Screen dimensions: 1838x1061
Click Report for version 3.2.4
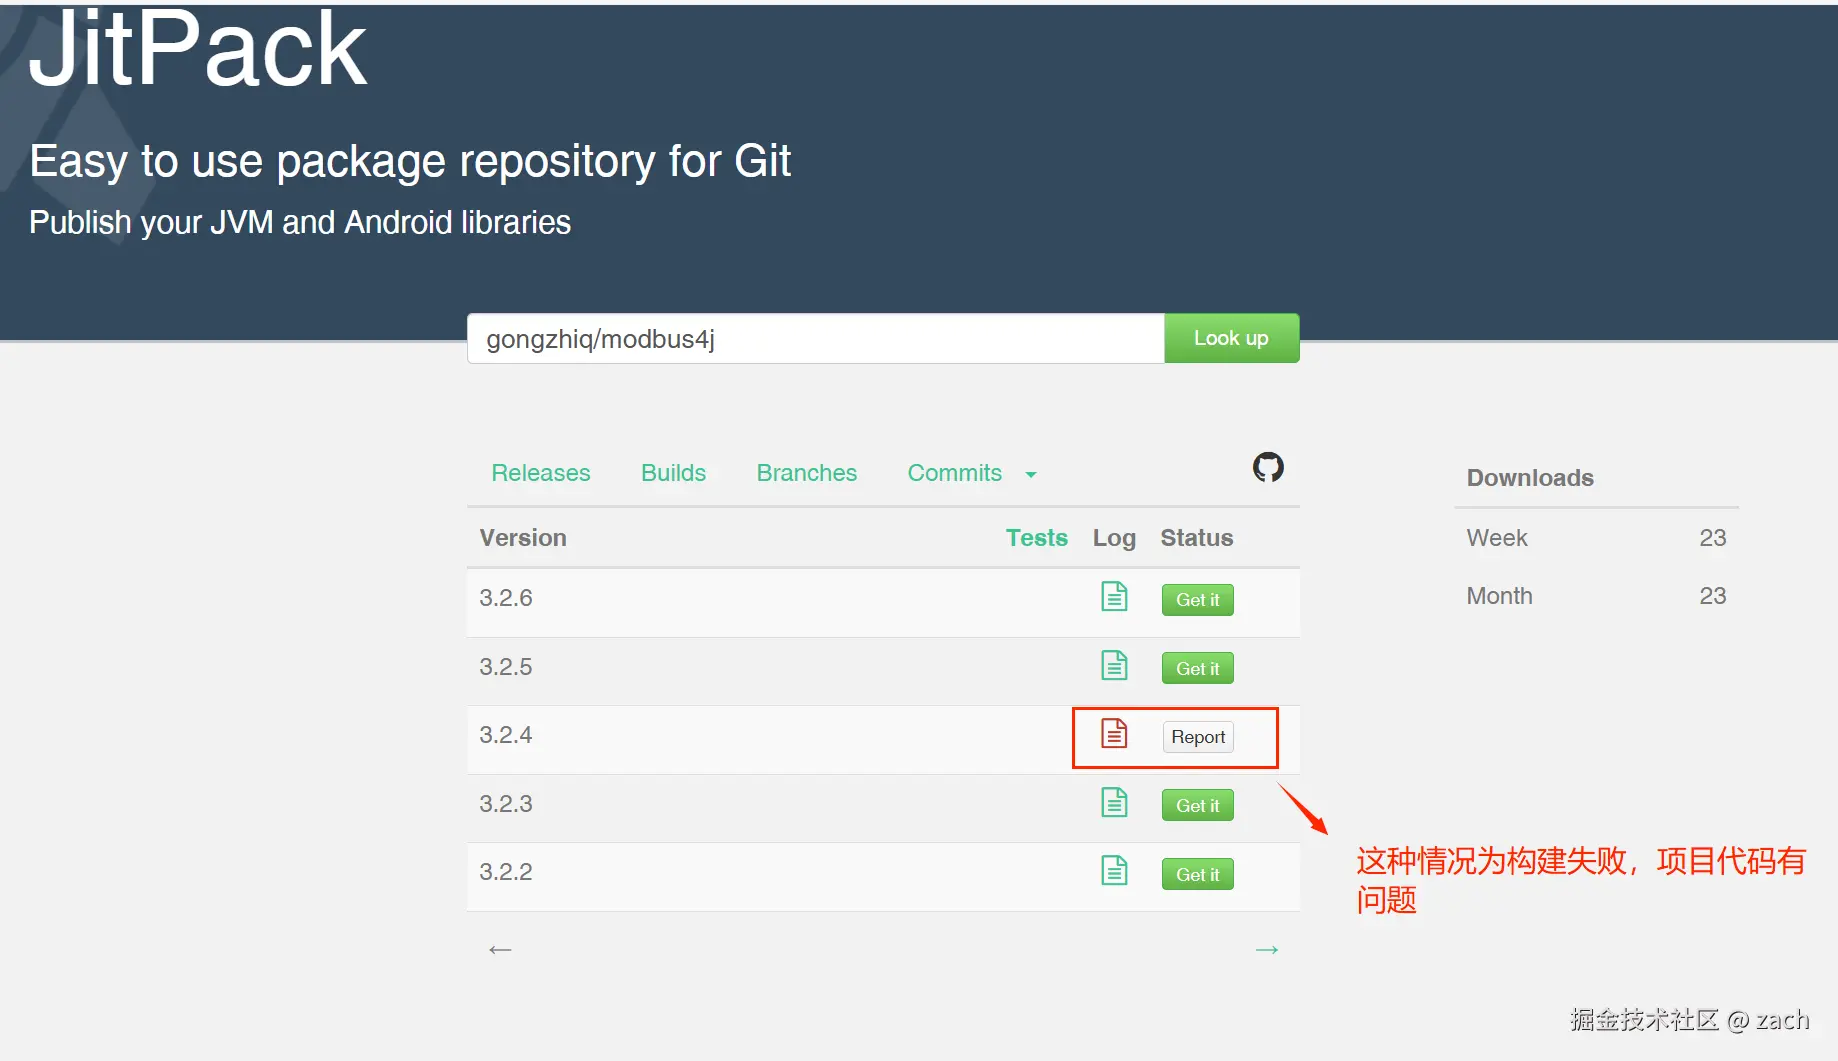click(1198, 737)
